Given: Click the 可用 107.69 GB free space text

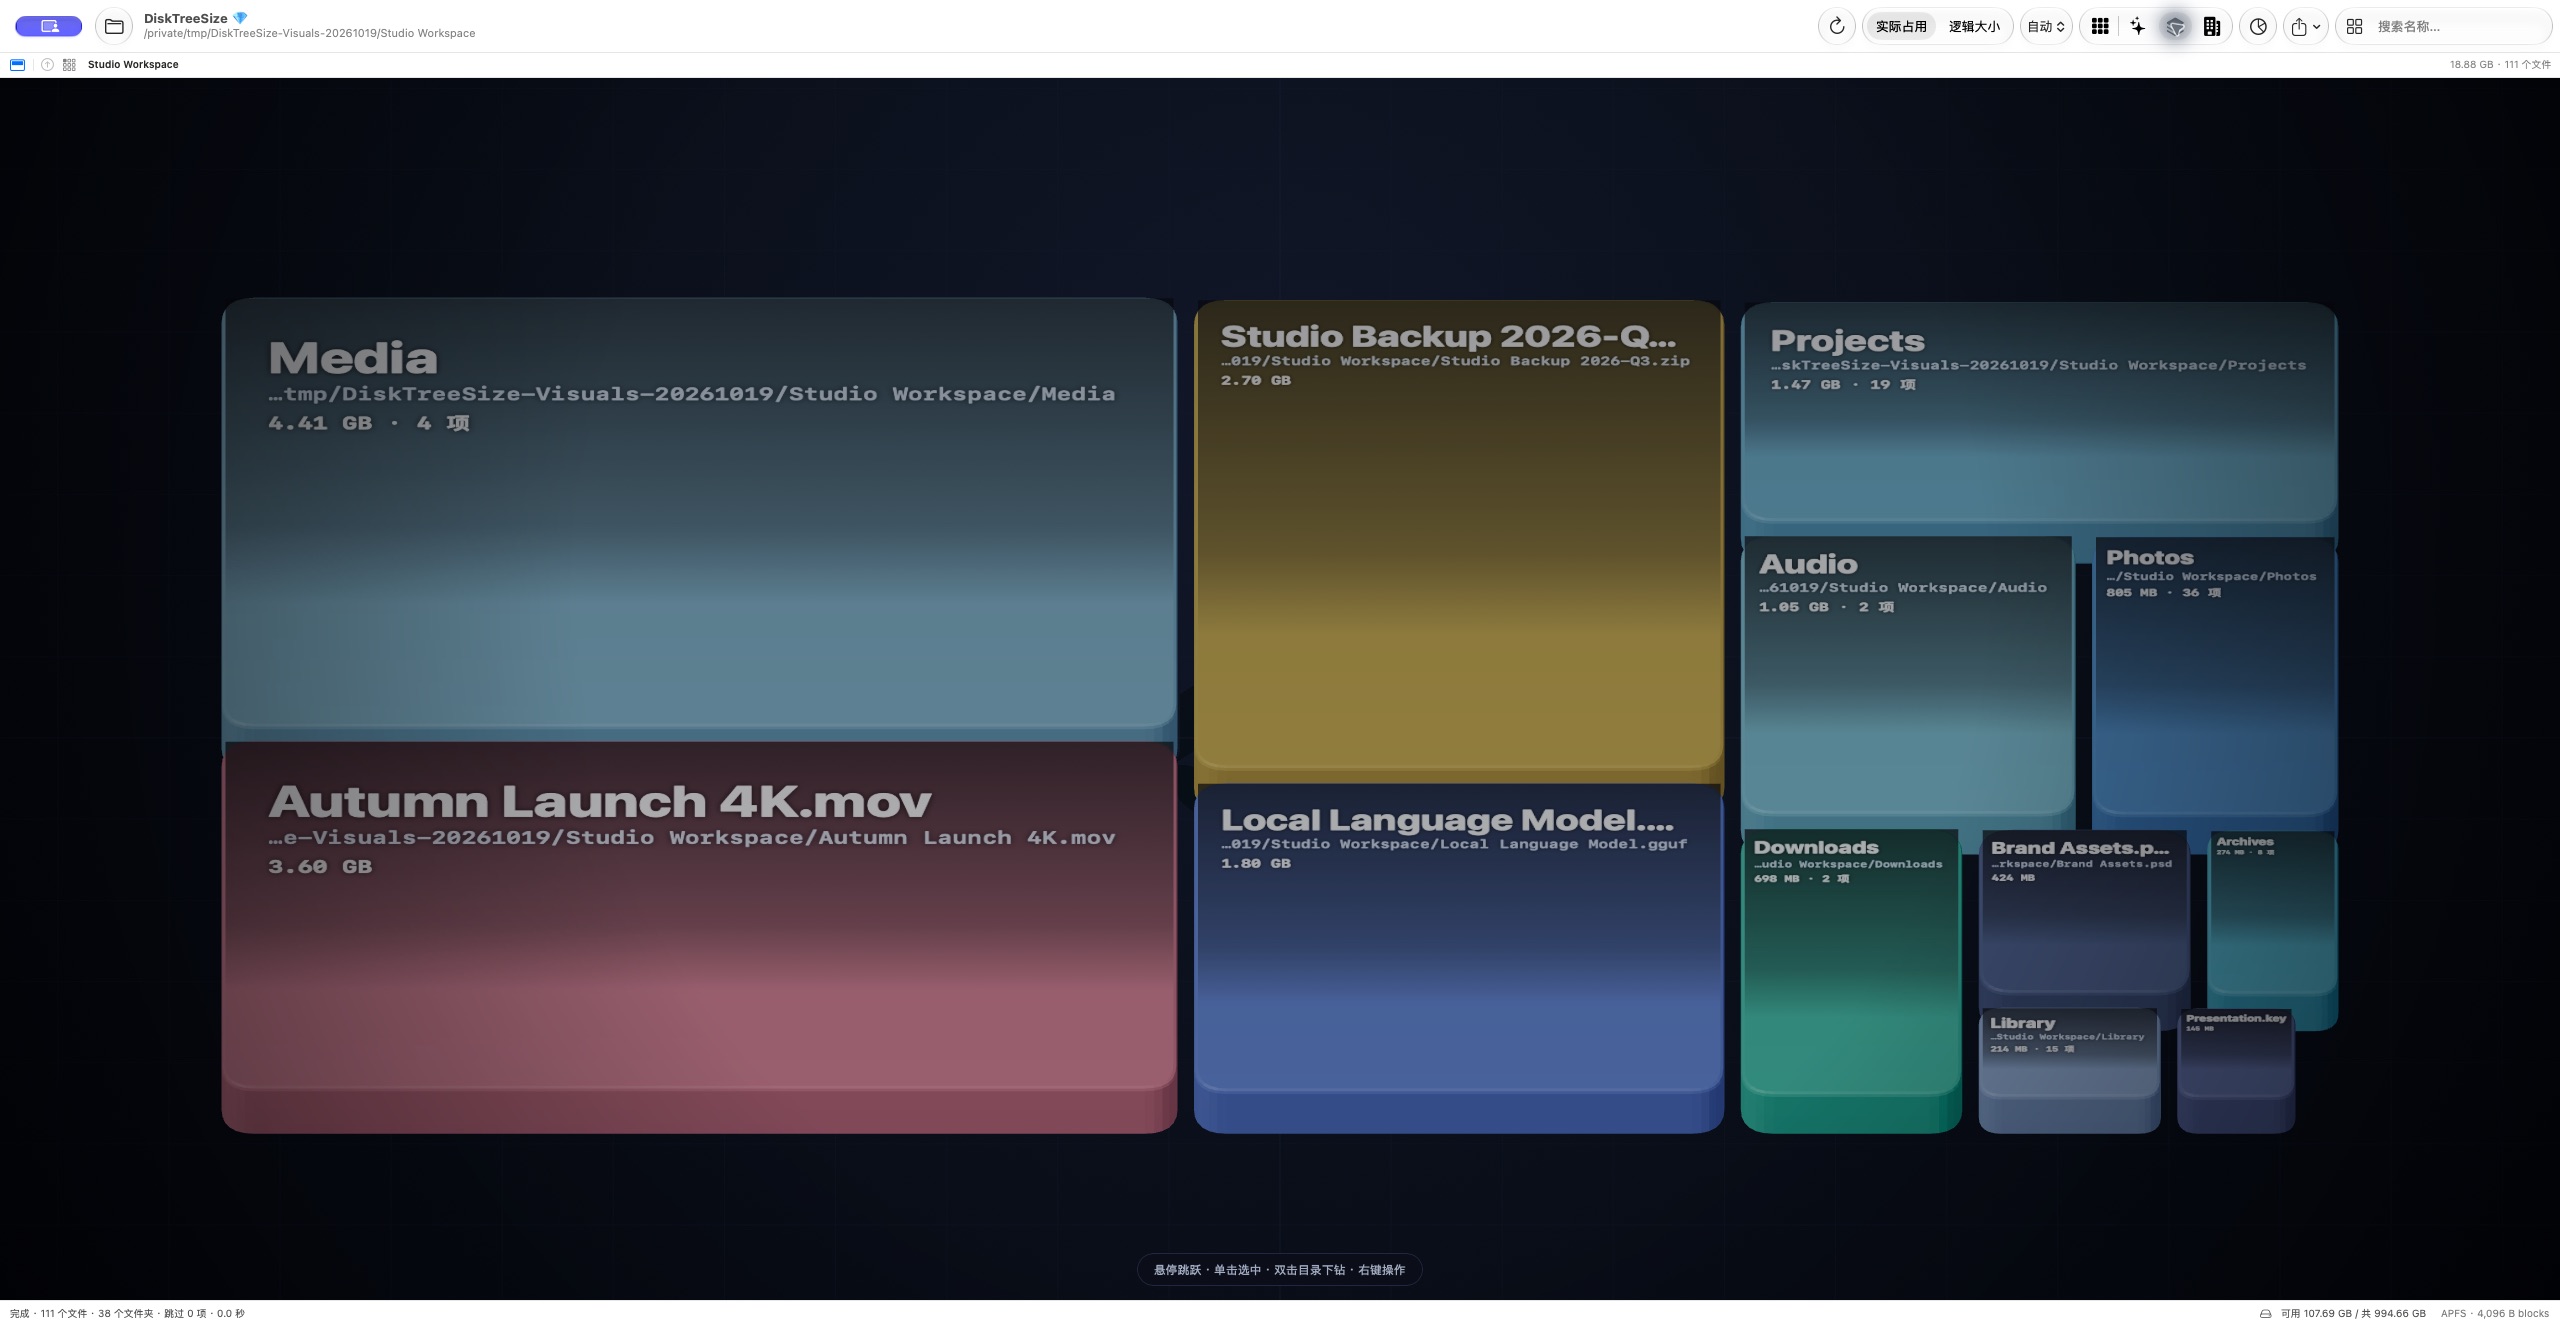Looking at the screenshot, I should pyautogui.click(x=2353, y=1314).
